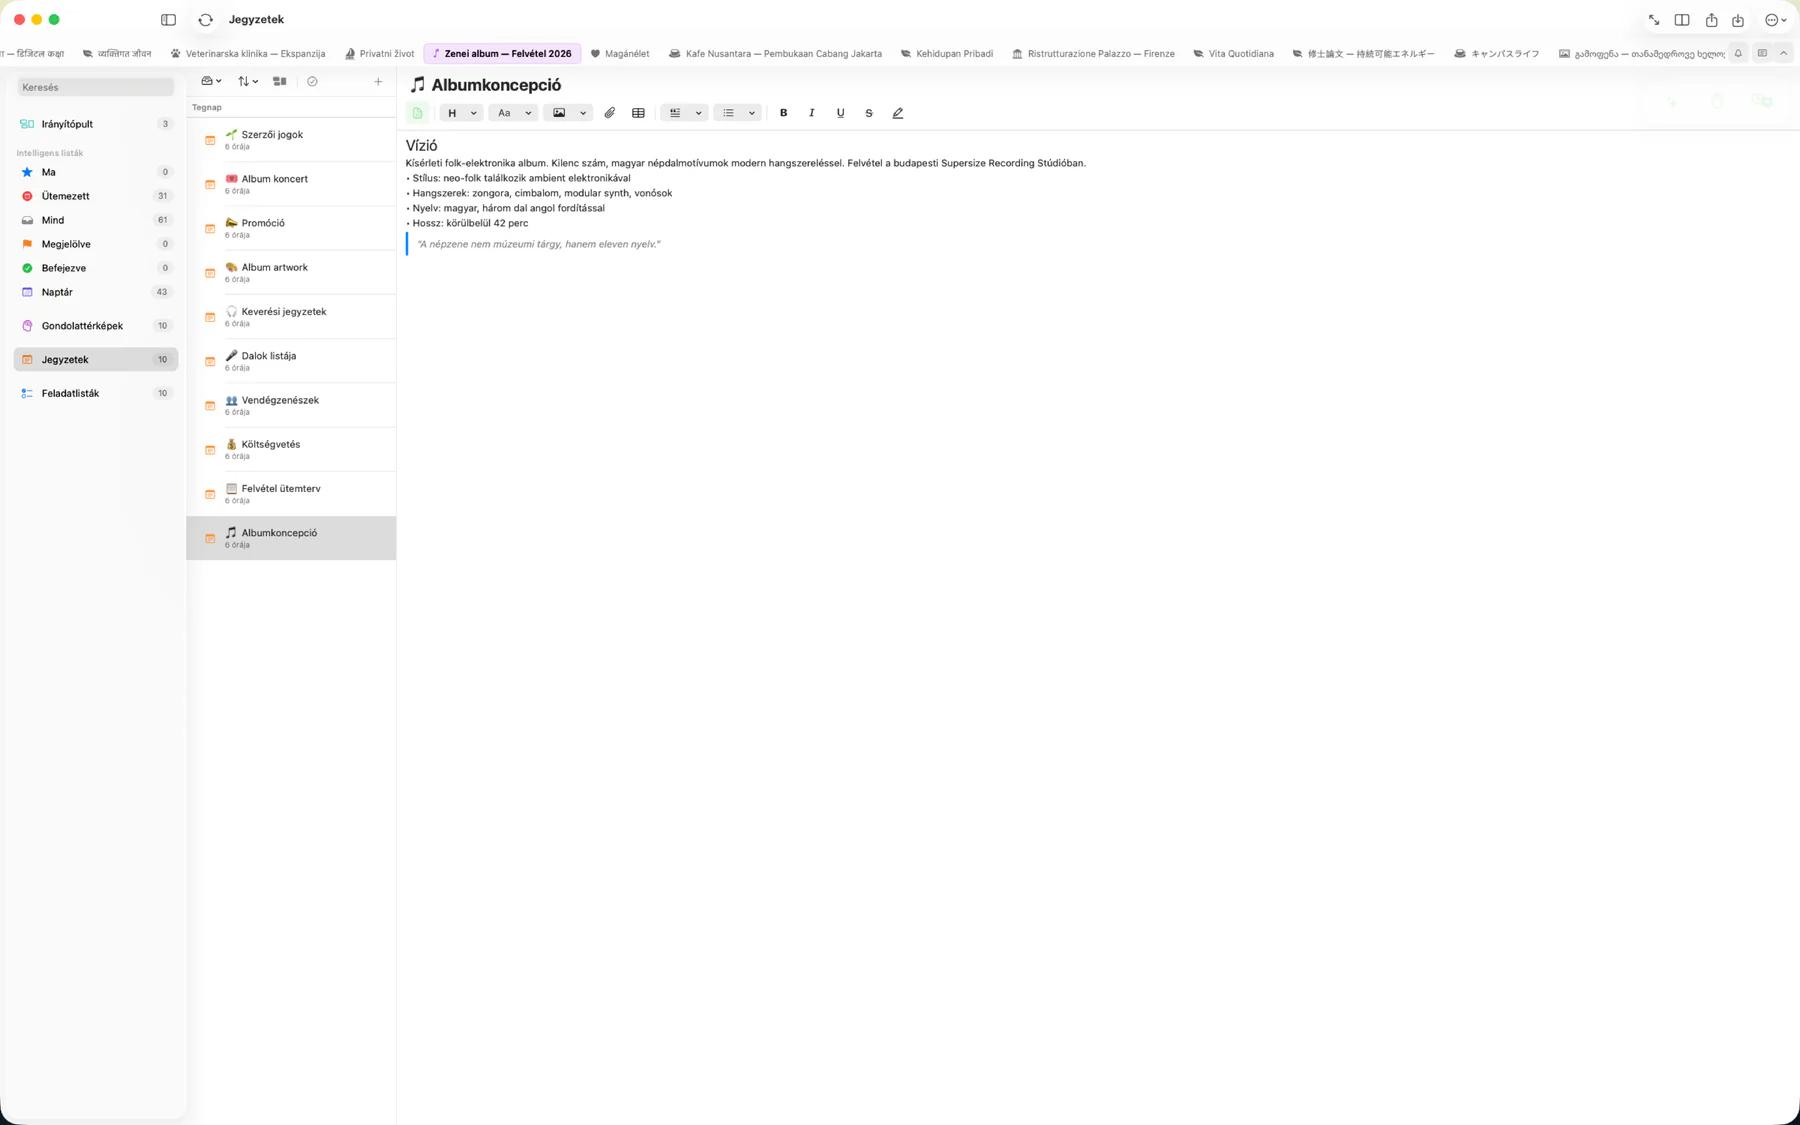Open split view icon in top bar
1800x1125 pixels.
click(1682, 20)
